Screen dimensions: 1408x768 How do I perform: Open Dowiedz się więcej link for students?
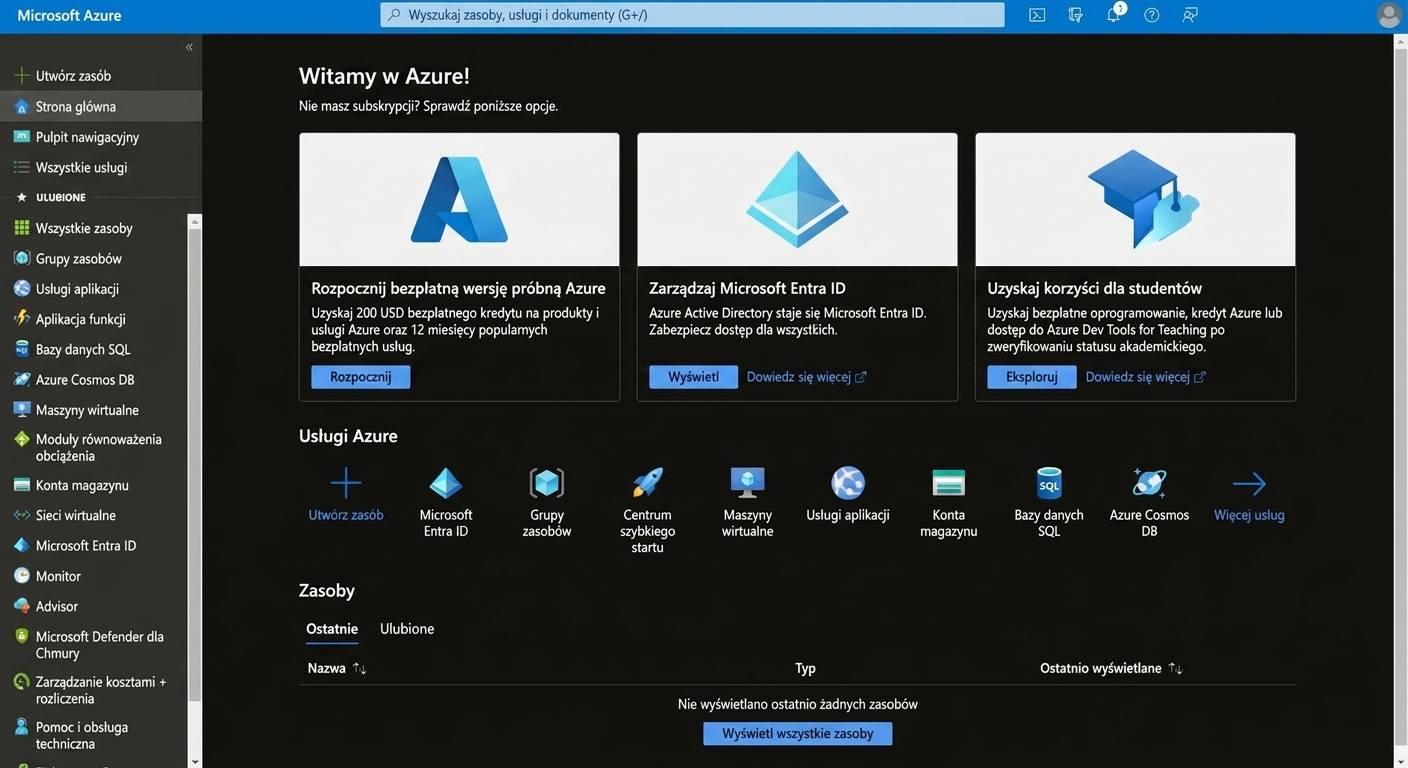pyautogui.click(x=1145, y=377)
